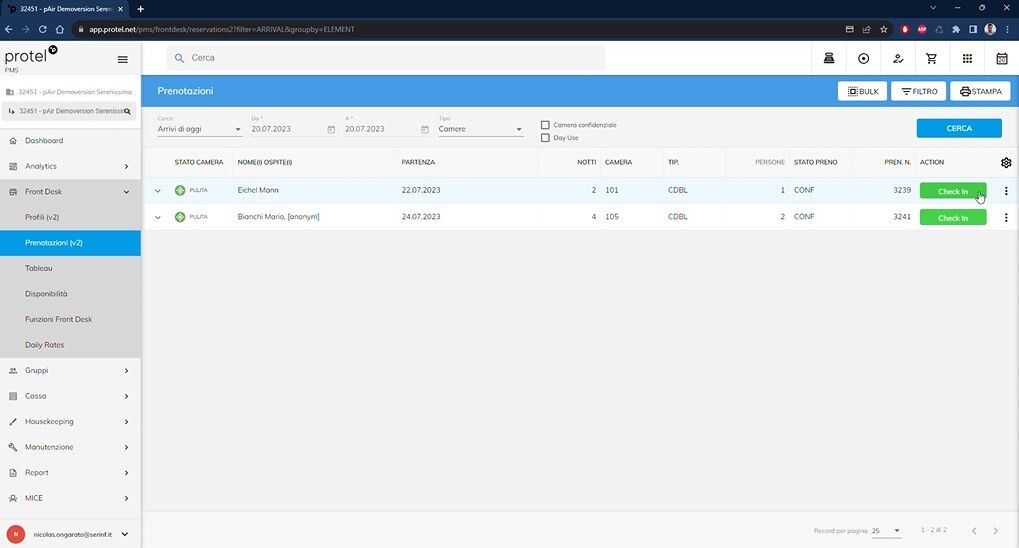Viewport: 1019px width, 548px height.
Task: Enable Camera confidenziale checkbox
Action: point(545,125)
